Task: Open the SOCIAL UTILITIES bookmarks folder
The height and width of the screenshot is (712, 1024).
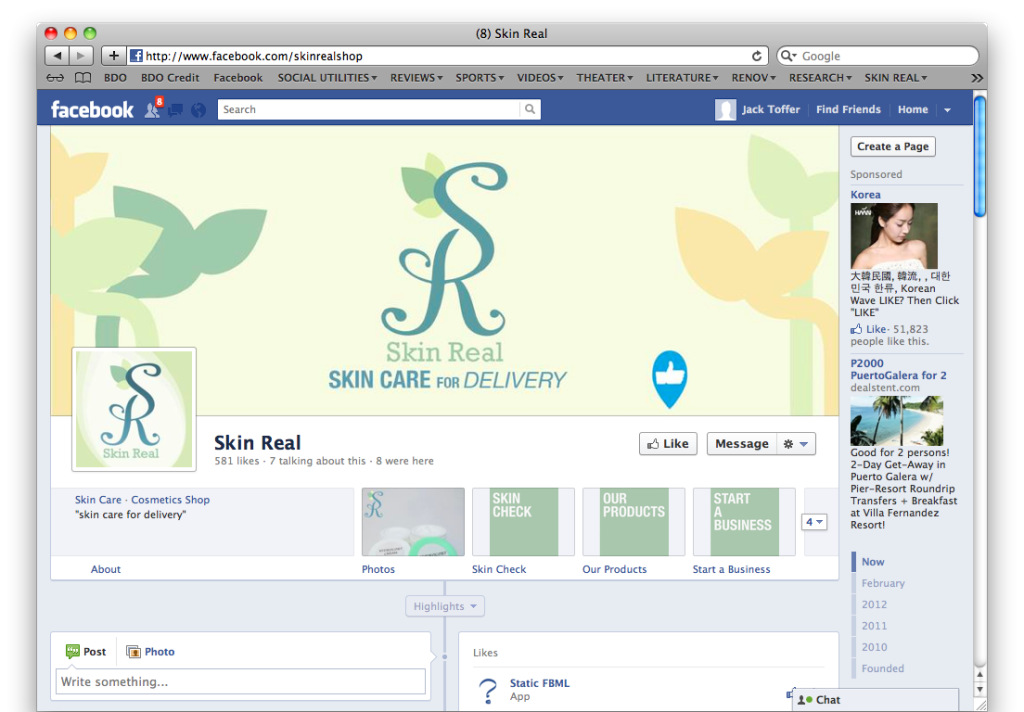Action: (x=327, y=78)
